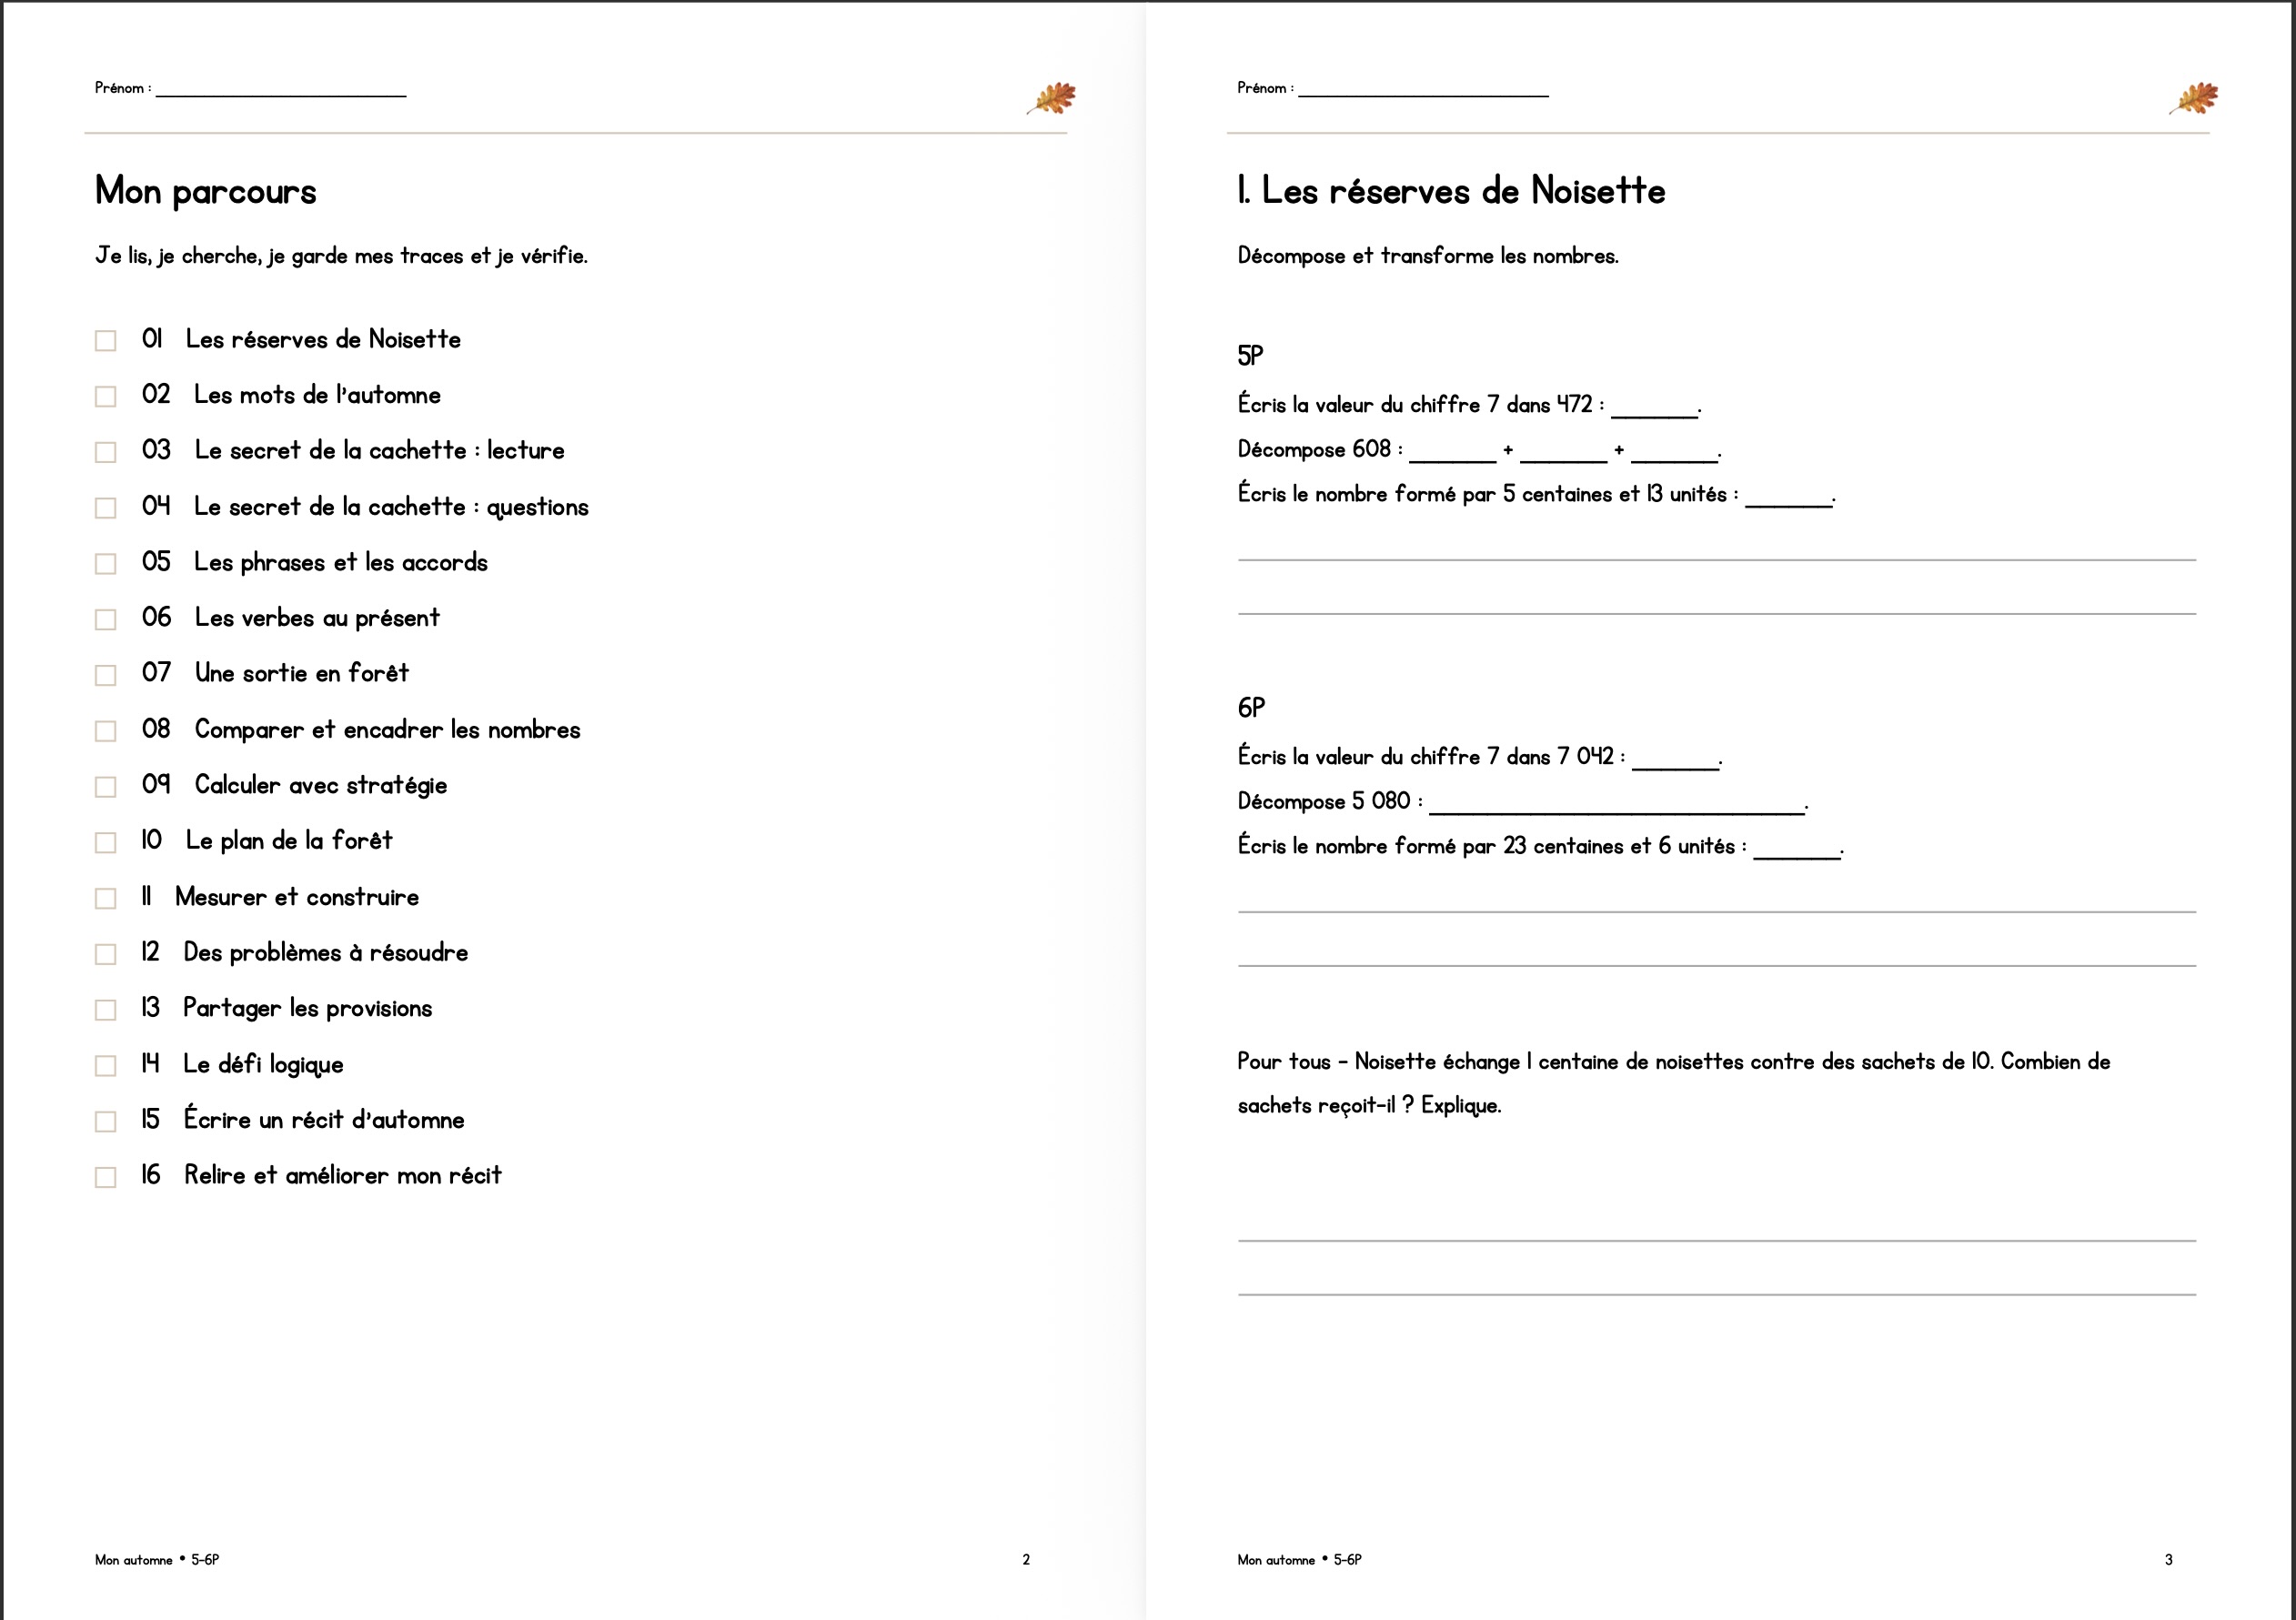
Task: Check the box for 02 Les mots de l'automne
Action: click(105, 397)
